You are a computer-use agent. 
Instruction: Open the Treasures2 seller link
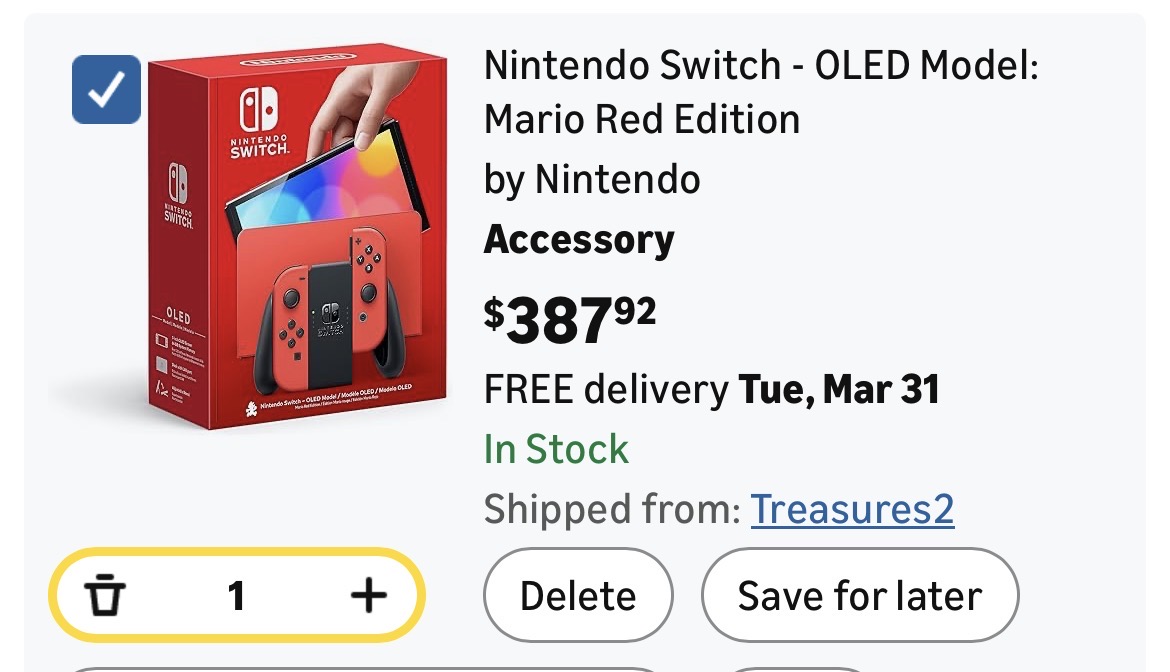click(852, 509)
